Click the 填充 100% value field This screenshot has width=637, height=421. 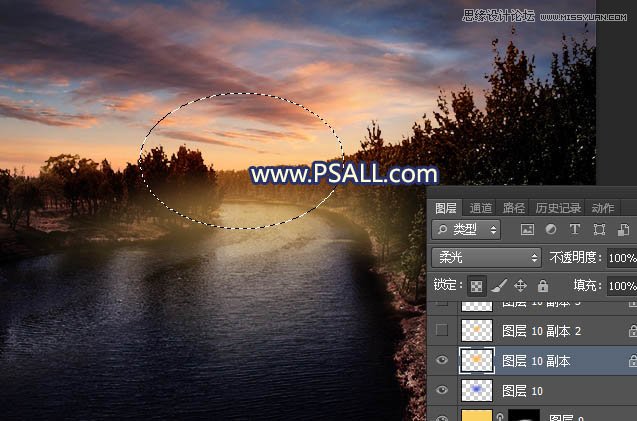point(622,286)
